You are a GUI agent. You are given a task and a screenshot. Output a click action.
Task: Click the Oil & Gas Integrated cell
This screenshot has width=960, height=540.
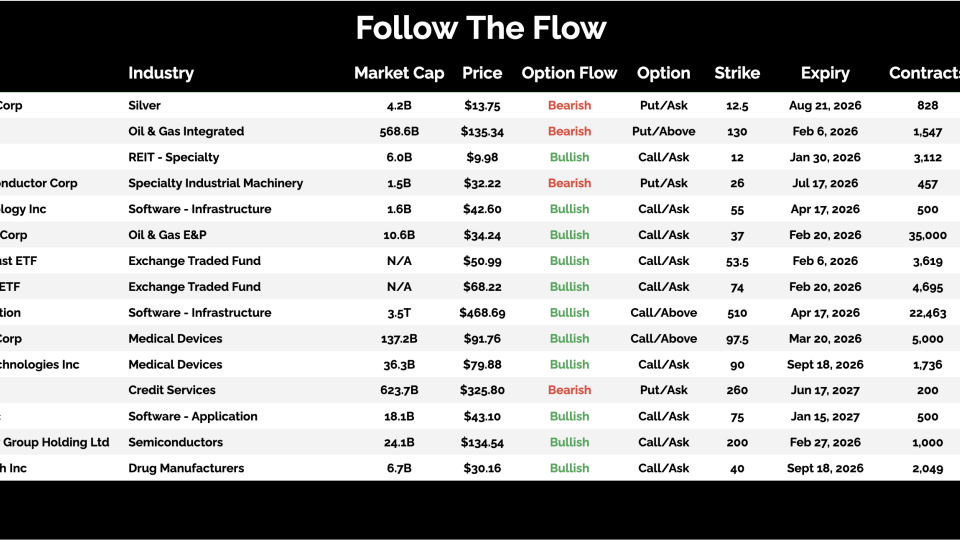[x=186, y=131]
